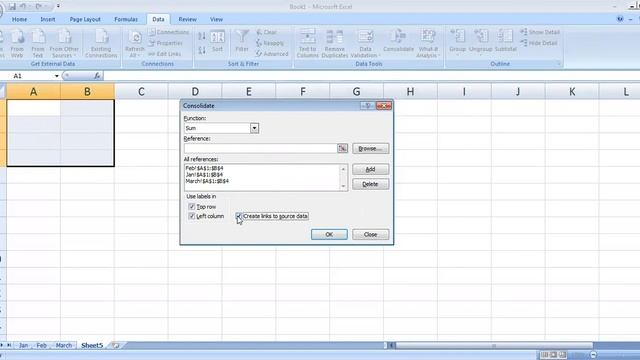The height and width of the screenshot is (360, 640).
Task: Click the Browse... button
Action: (x=370, y=149)
